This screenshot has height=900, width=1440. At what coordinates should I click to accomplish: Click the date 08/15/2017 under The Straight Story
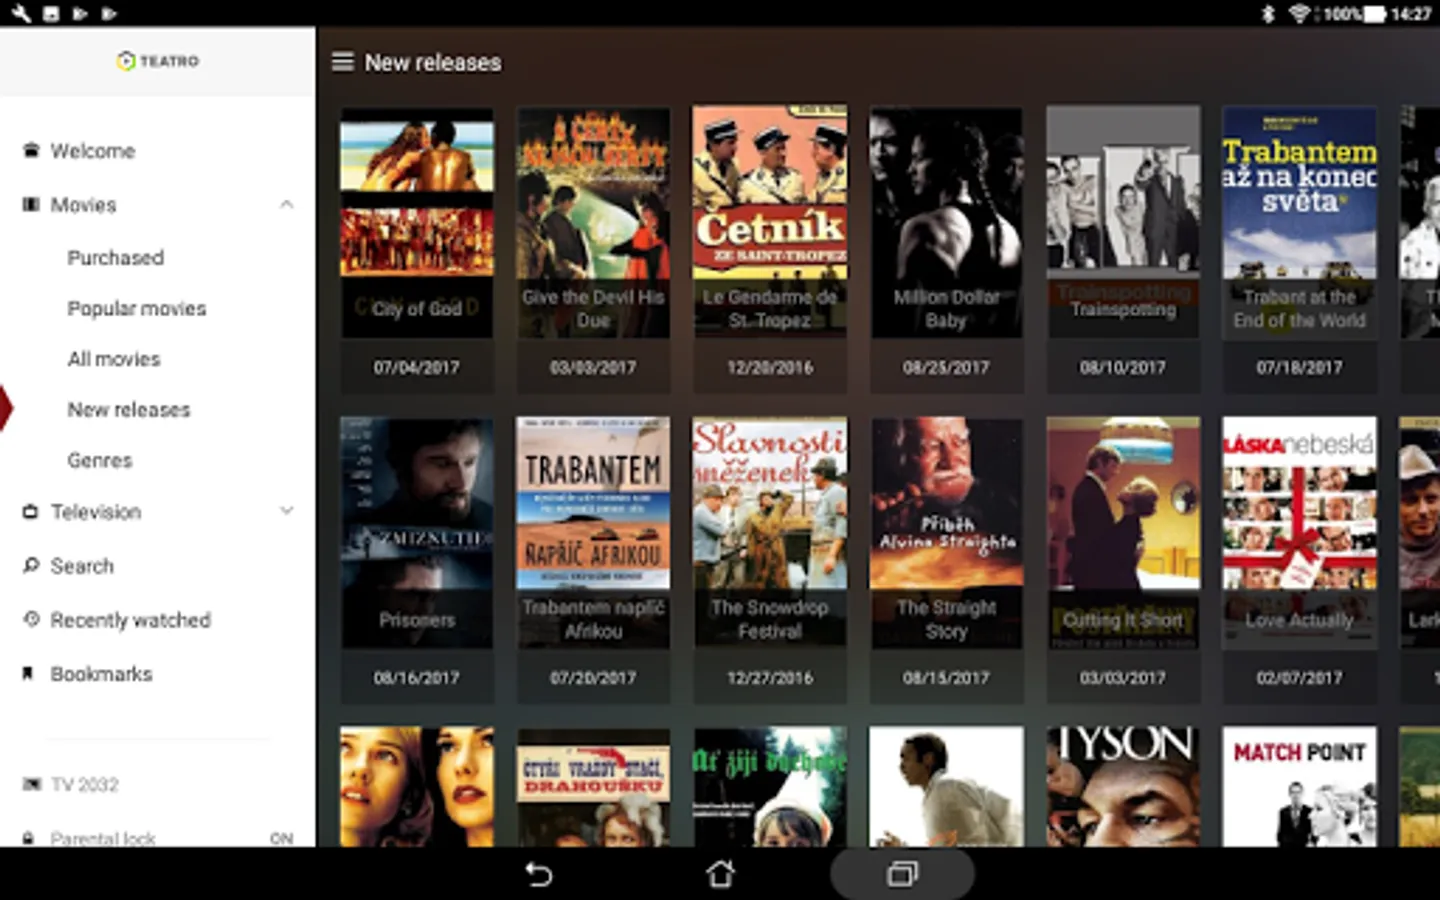[x=946, y=677]
